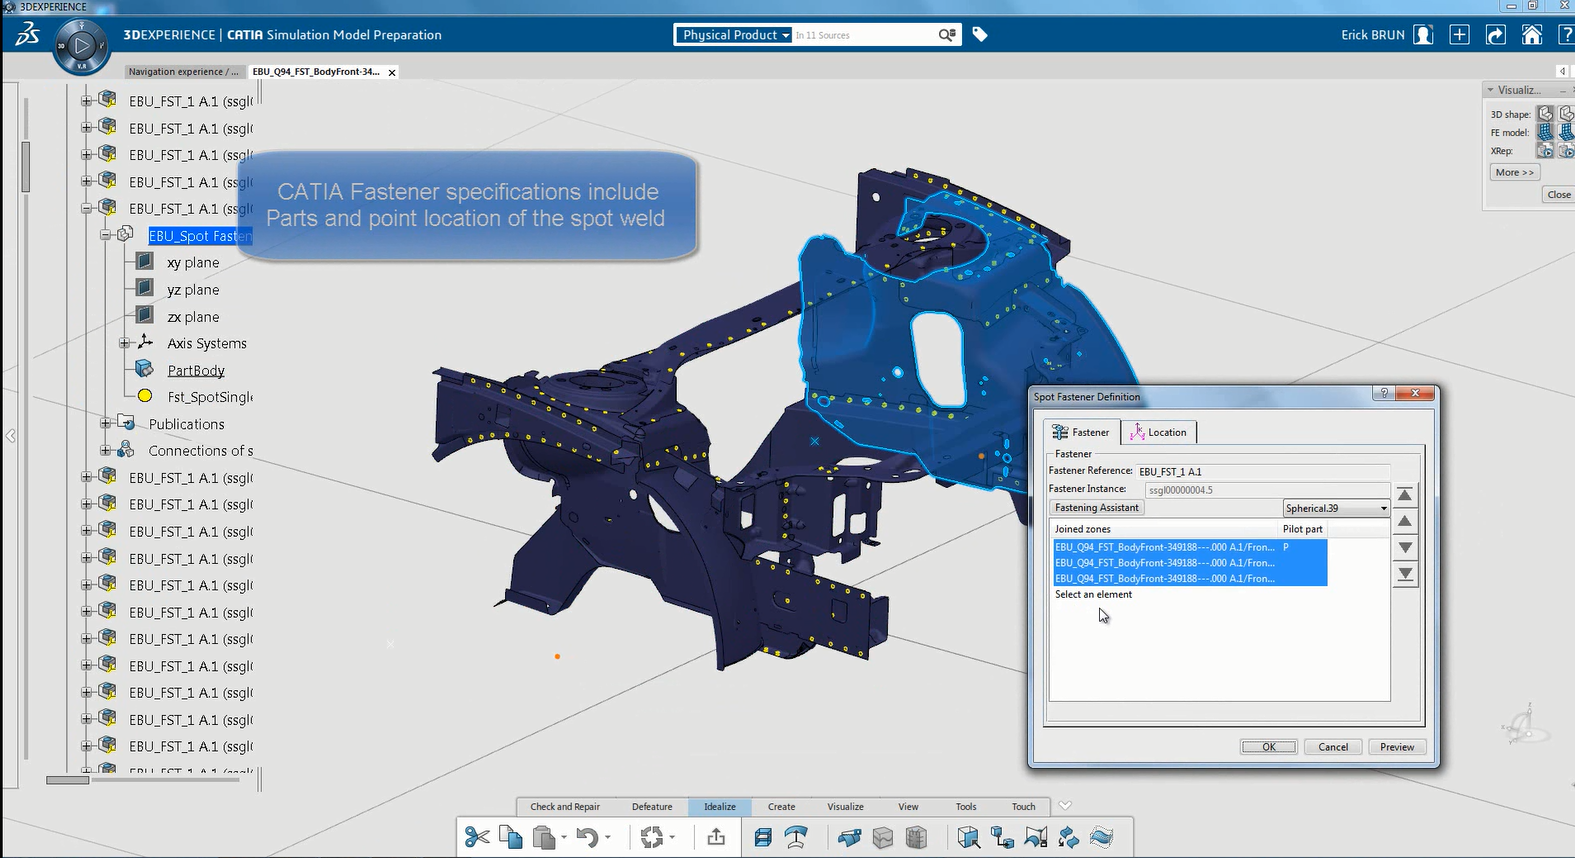Click the tag icon beside search
Image resolution: width=1575 pixels, height=858 pixels.
980,35
